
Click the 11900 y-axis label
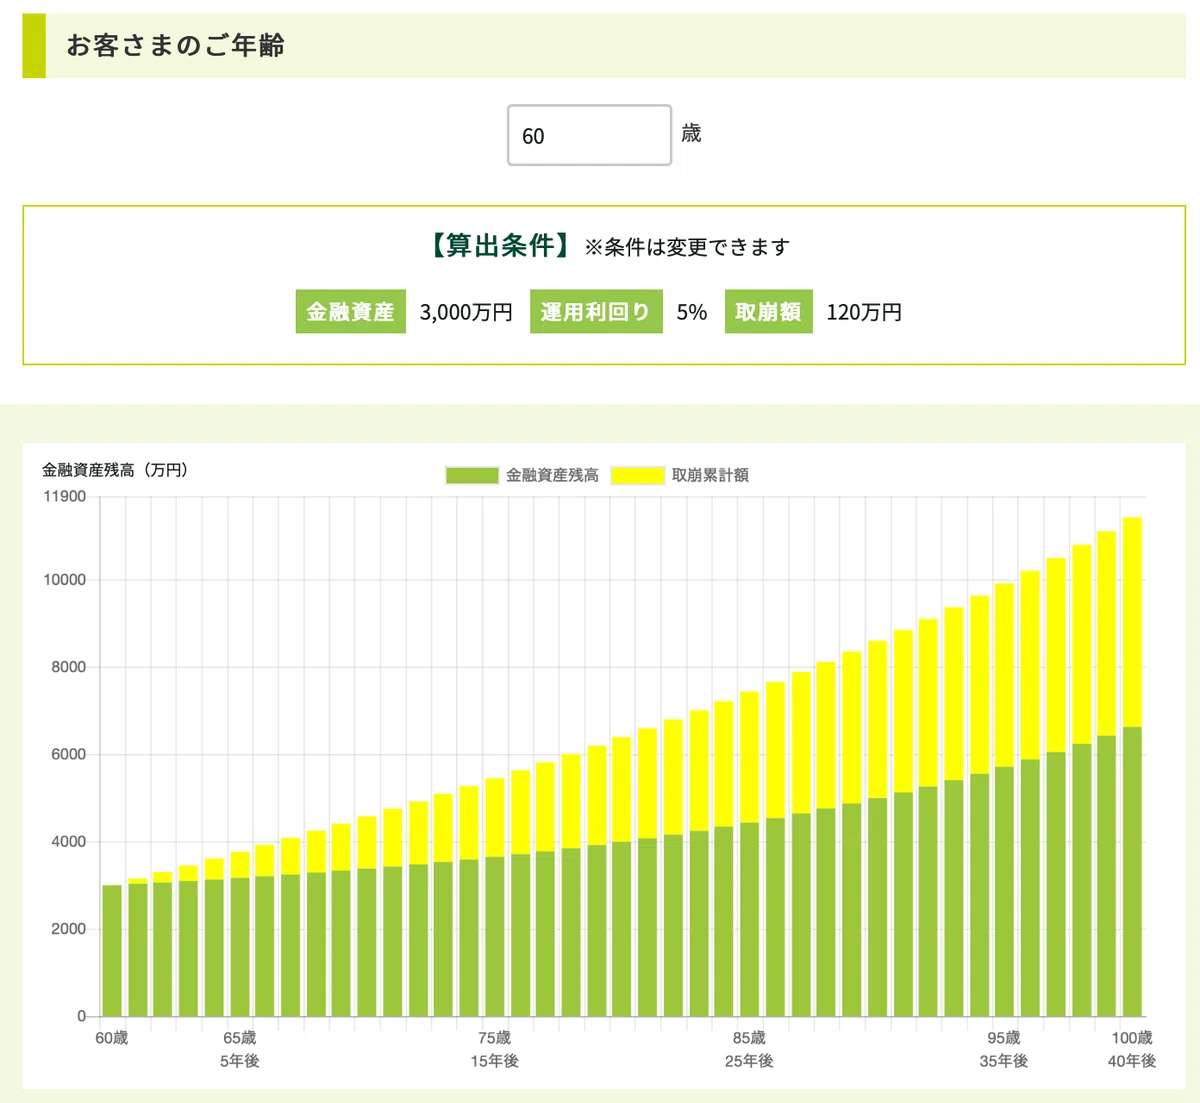pyautogui.click(x=64, y=496)
